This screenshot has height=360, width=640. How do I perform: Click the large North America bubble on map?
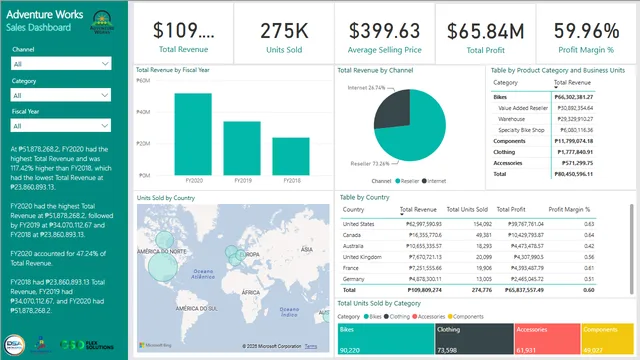click(162, 267)
